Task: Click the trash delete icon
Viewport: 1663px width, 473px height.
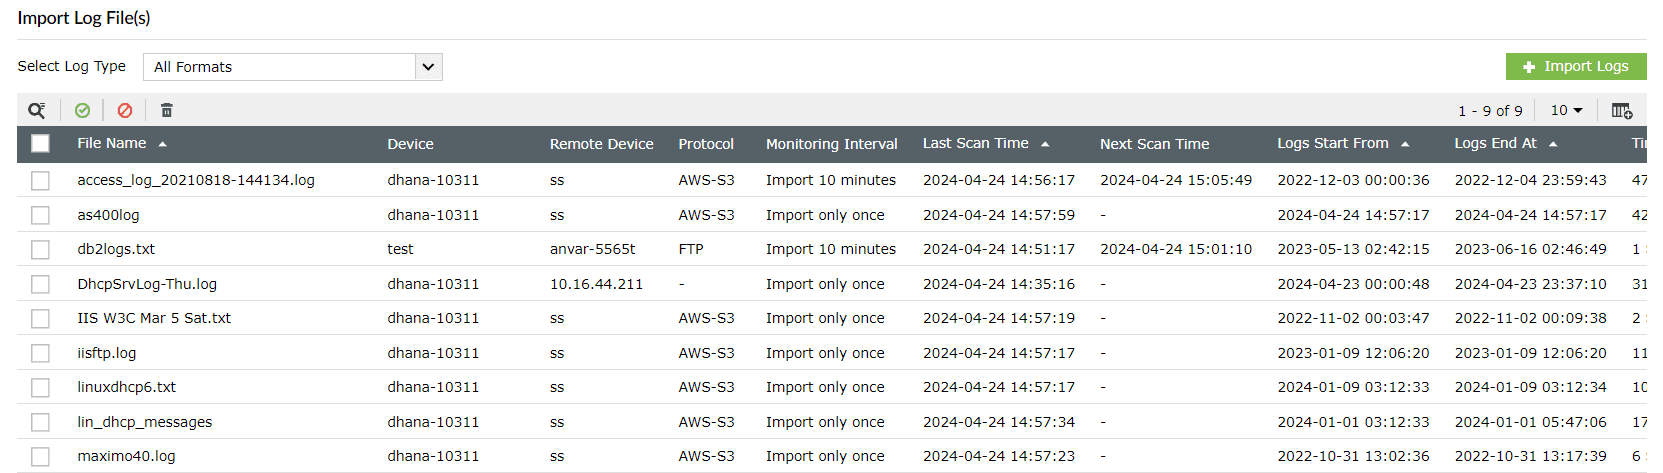Action: [x=167, y=110]
